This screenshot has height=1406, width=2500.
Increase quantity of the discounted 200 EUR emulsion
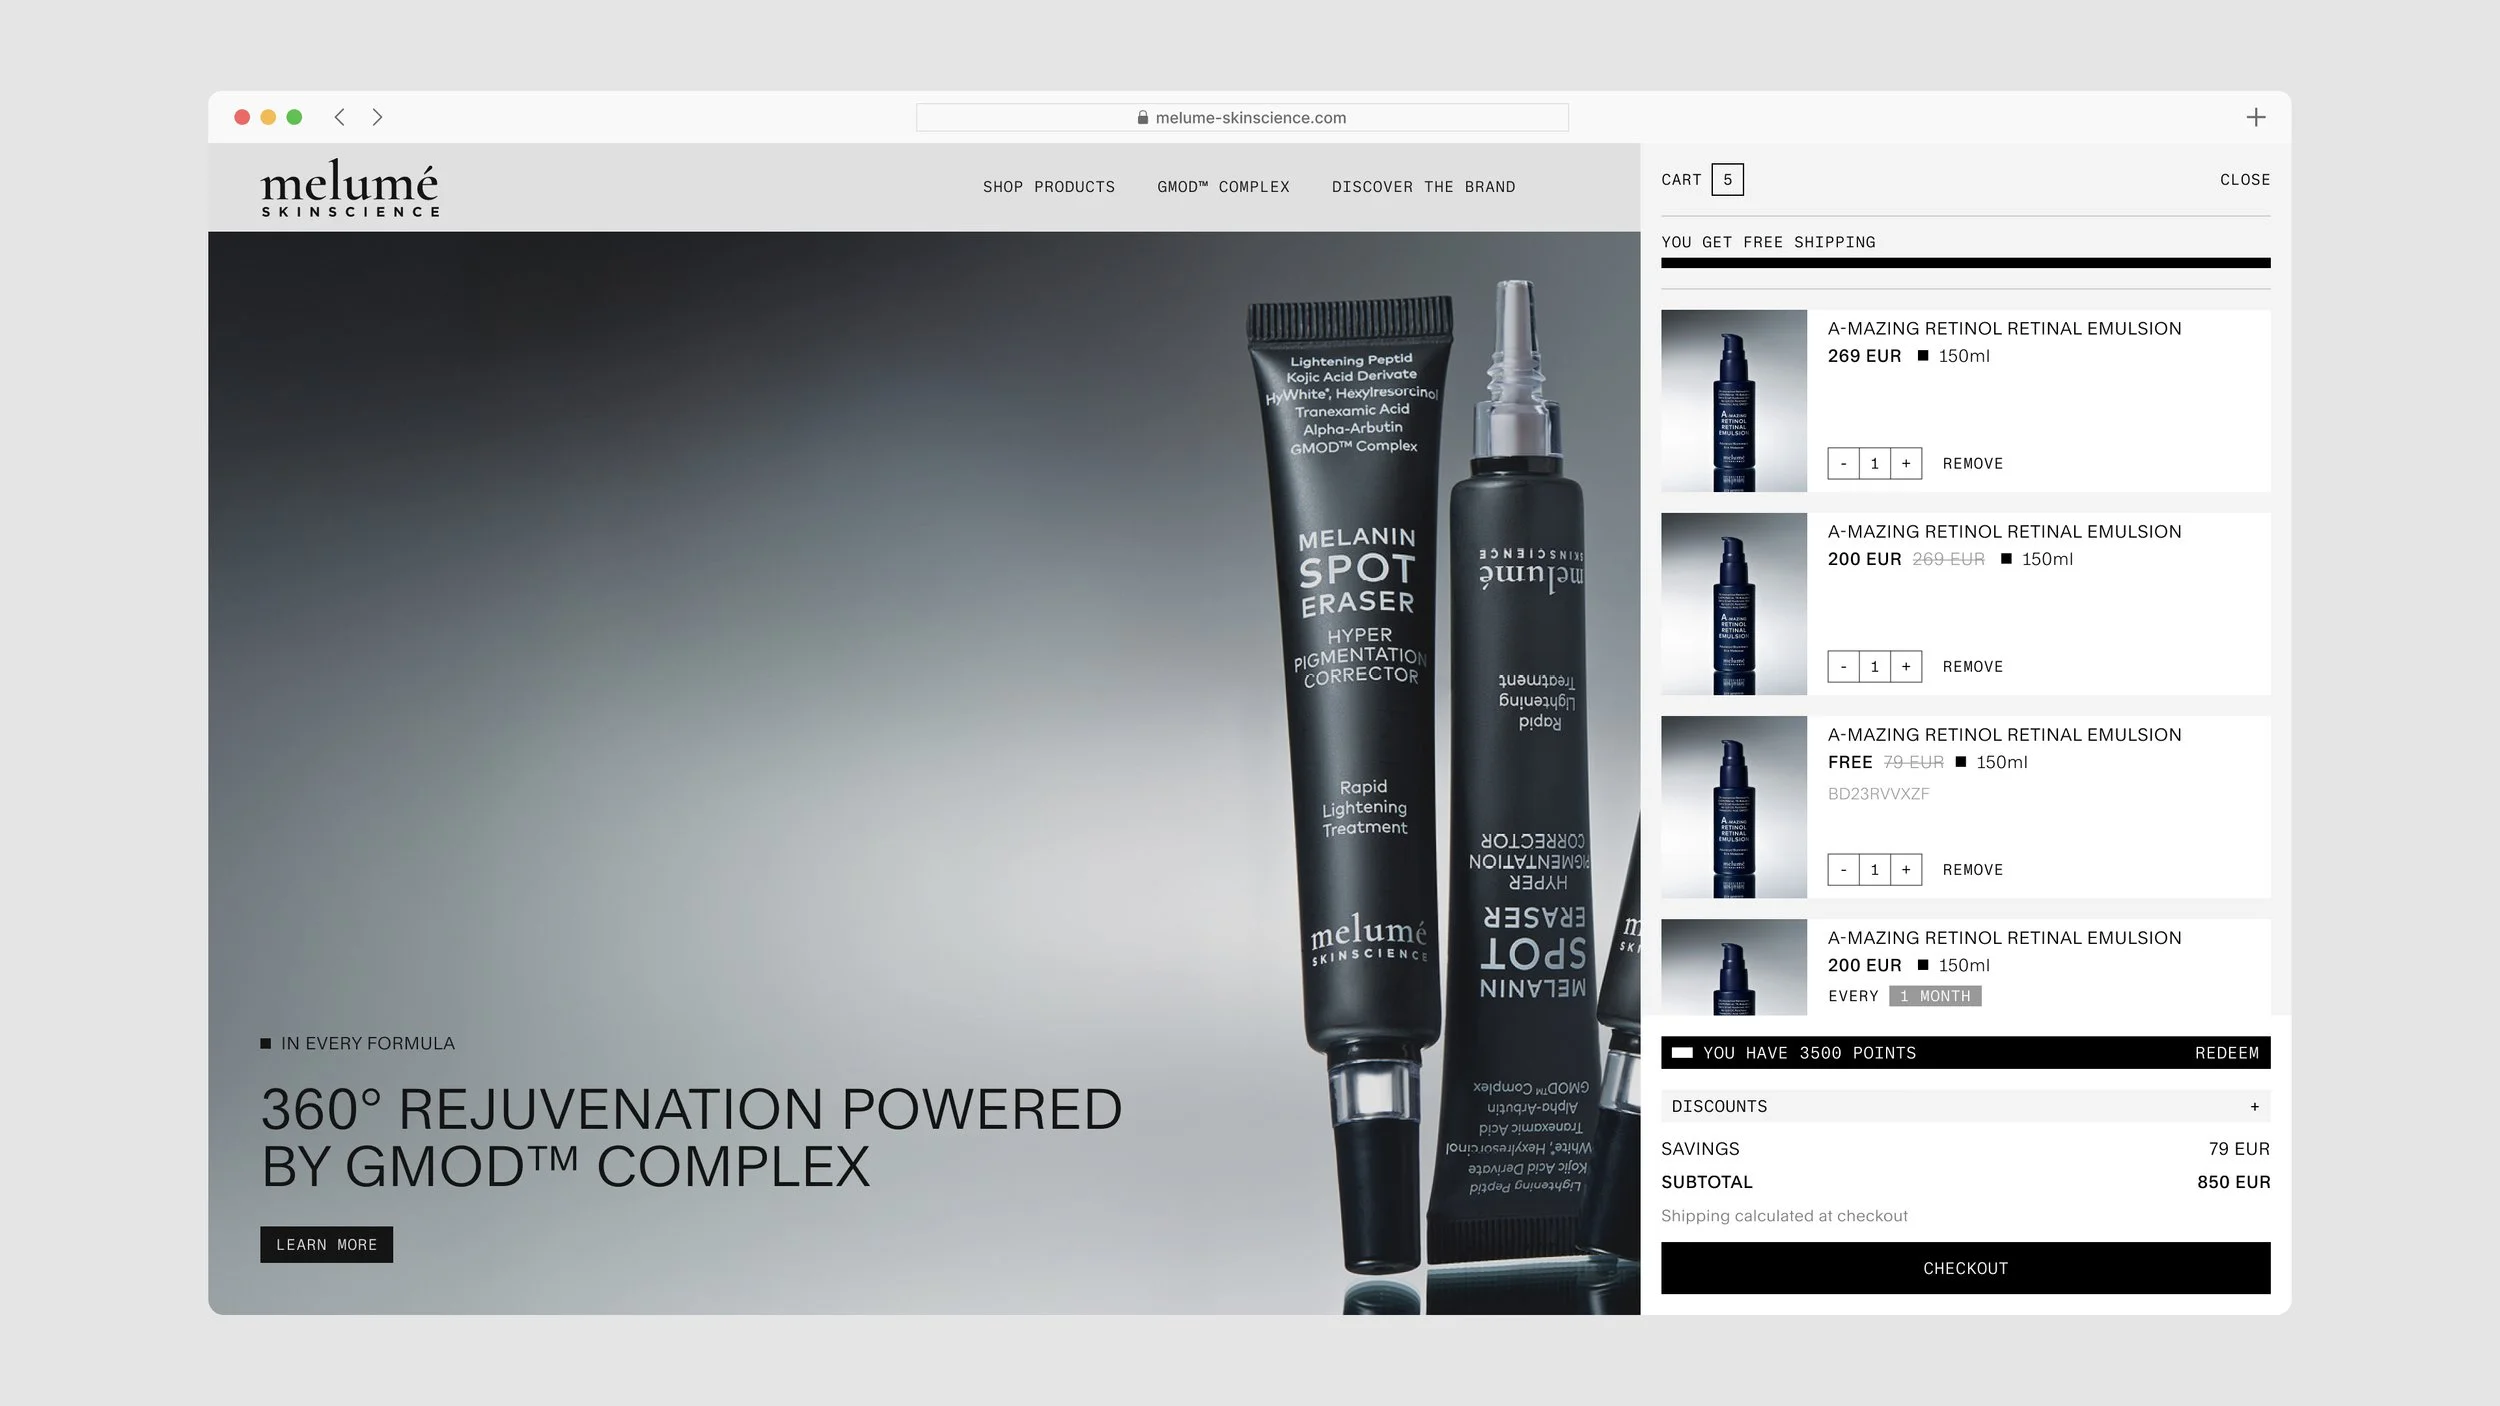tap(1906, 667)
